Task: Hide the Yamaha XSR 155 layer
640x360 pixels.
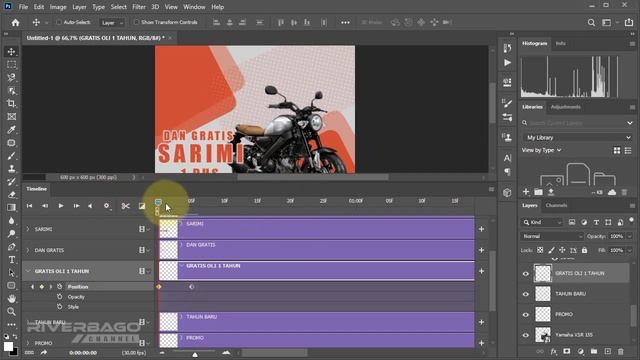Action: (x=526, y=335)
